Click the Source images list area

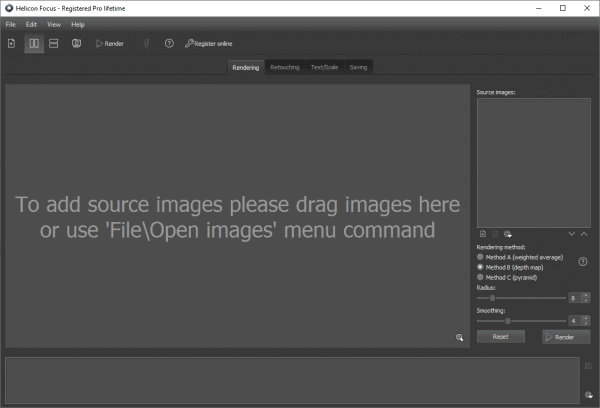pyautogui.click(x=533, y=161)
